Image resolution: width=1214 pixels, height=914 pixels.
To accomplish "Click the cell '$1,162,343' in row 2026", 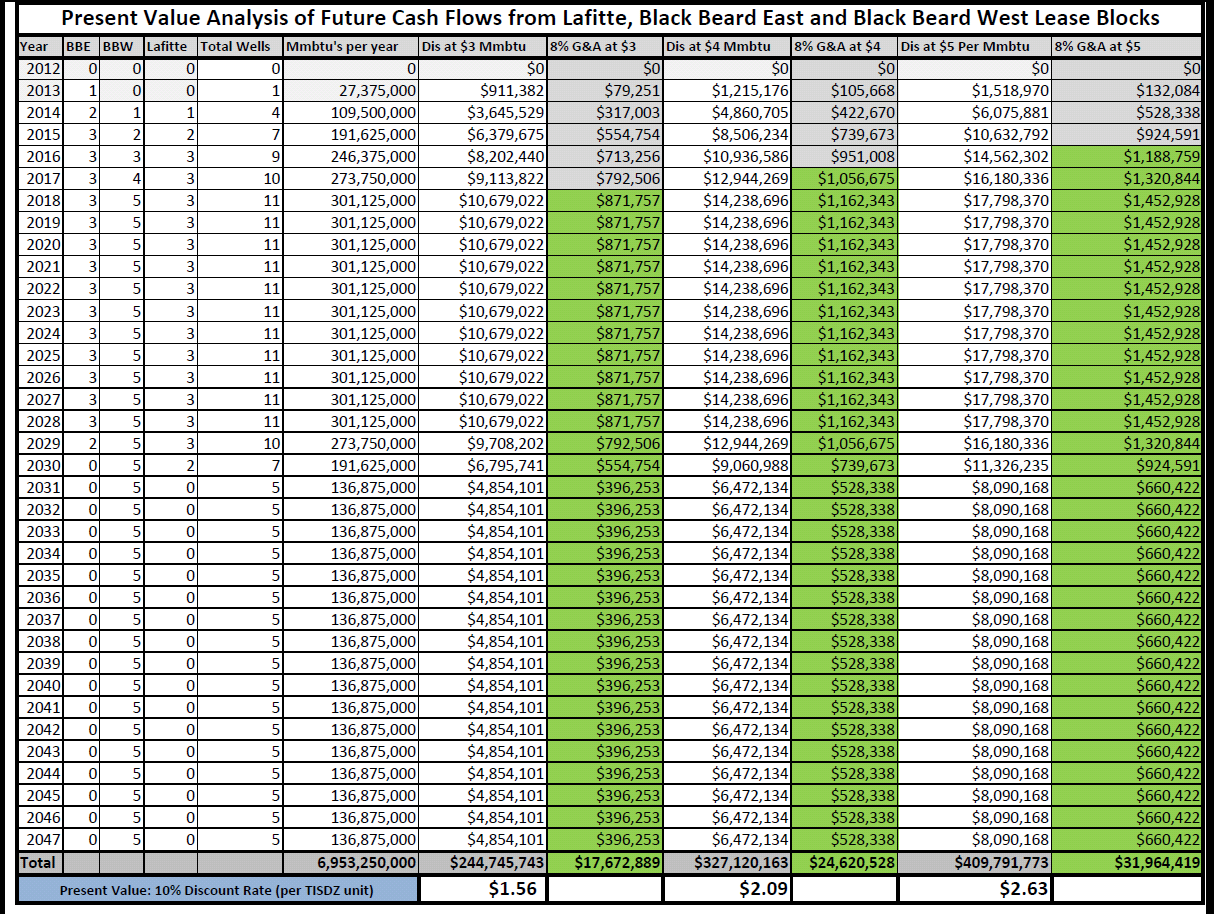I will pyautogui.click(x=844, y=377).
